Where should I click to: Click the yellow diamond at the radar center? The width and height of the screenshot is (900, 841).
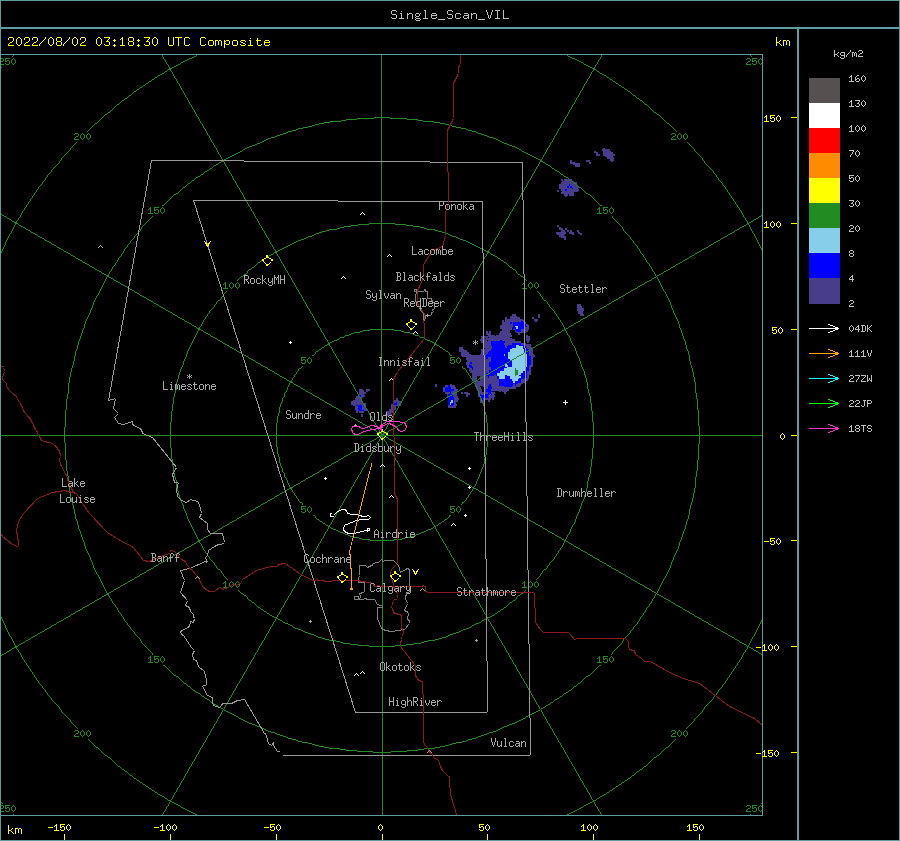(382, 435)
